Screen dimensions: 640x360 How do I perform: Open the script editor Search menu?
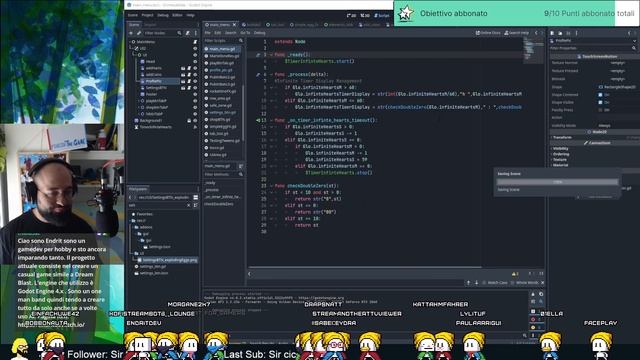point(231,33)
